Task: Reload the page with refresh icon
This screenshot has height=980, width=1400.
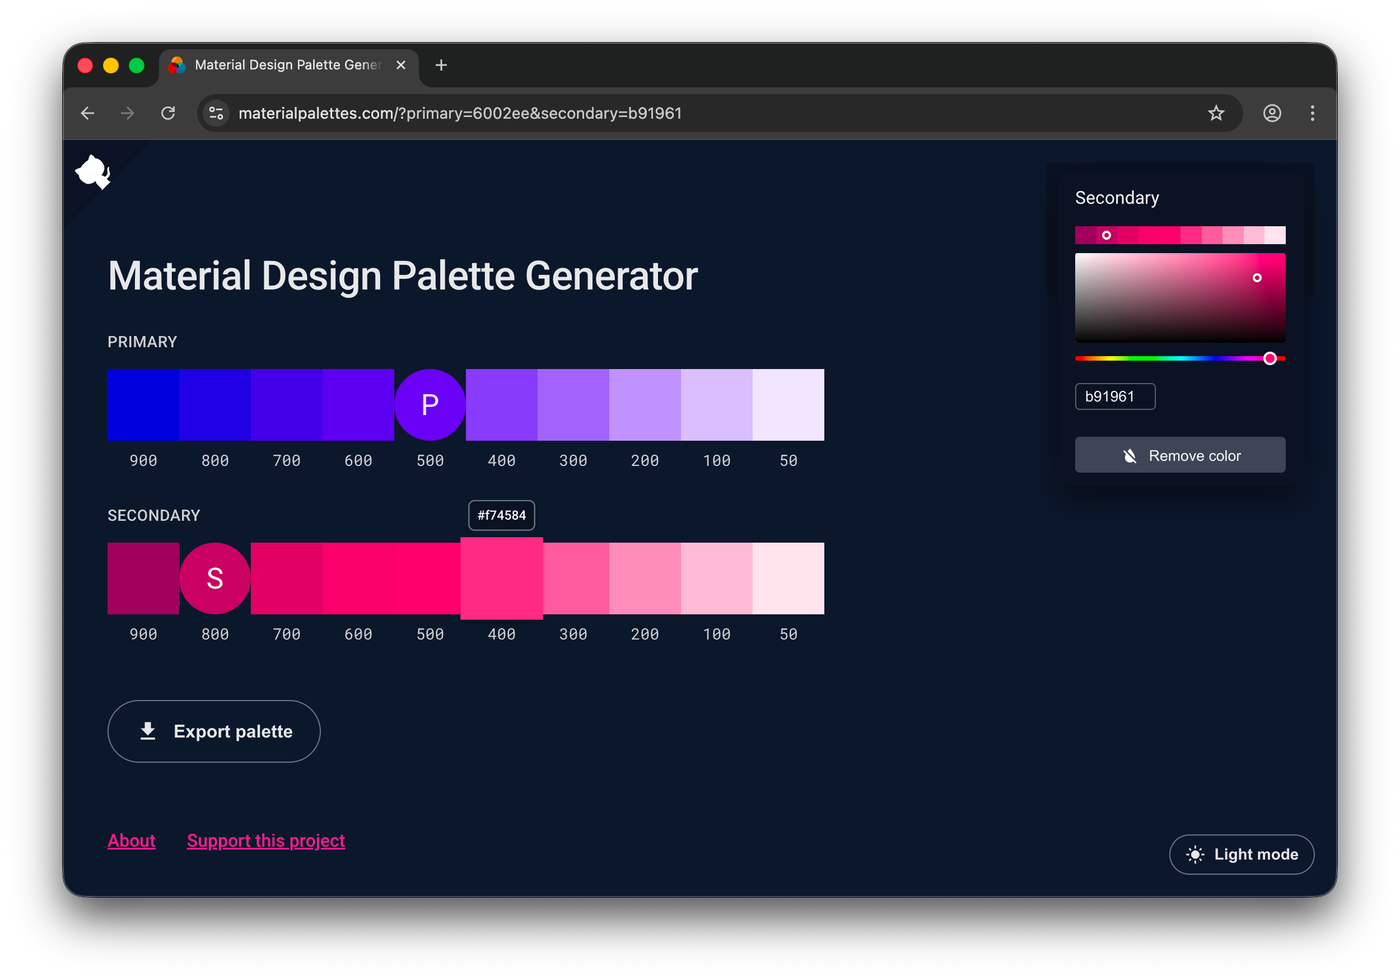Action: [x=168, y=113]
